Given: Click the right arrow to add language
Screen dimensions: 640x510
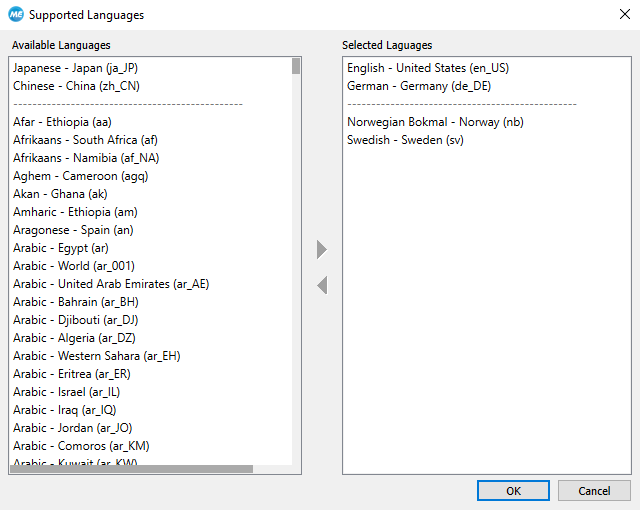Looking at the screenshot, I should coord(322,249).
